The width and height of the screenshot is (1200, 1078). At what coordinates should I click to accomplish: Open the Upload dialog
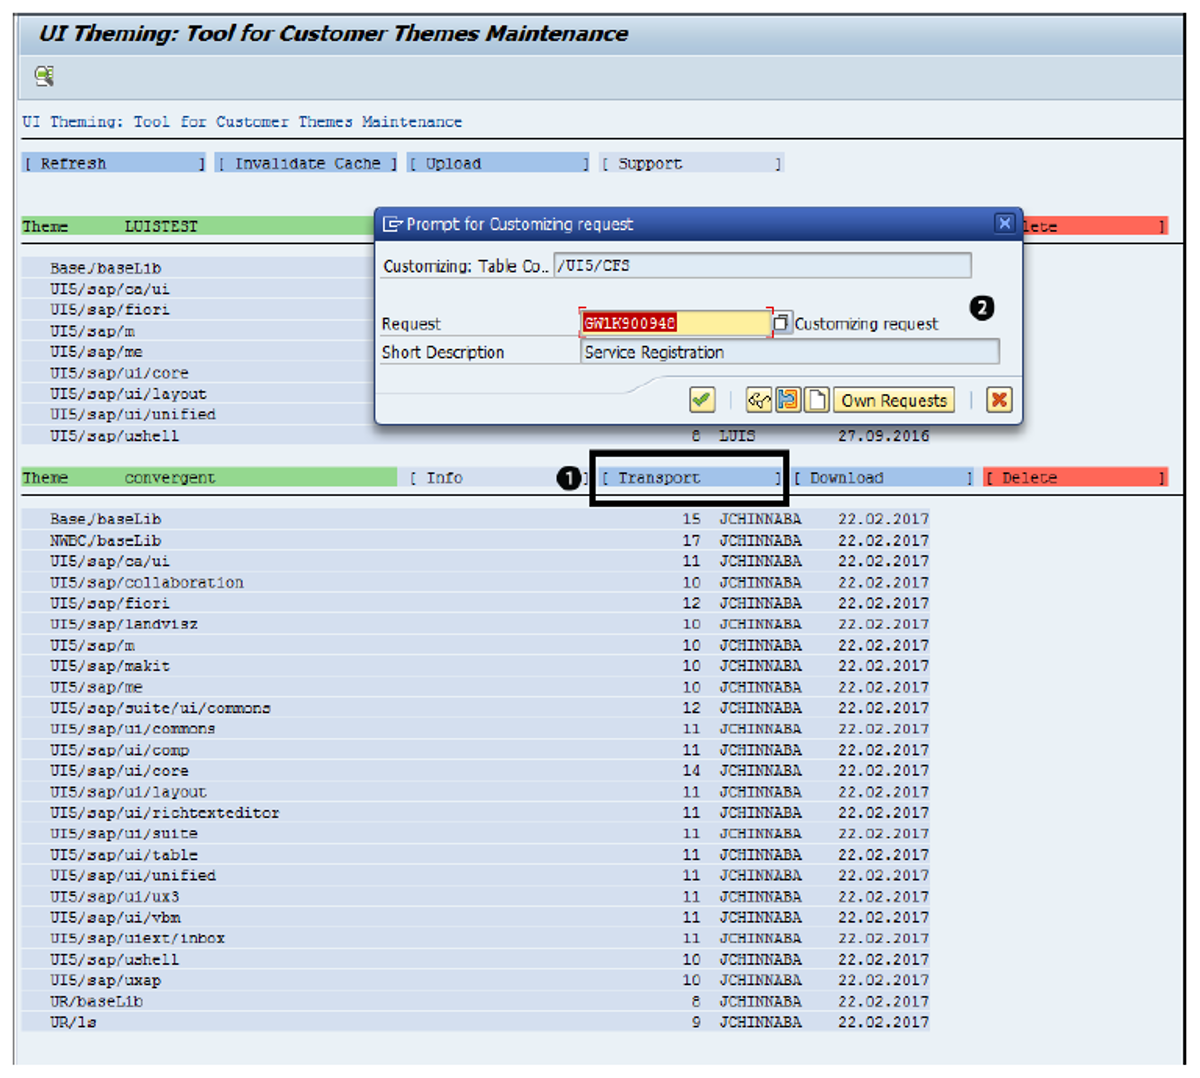pos(497,163)
